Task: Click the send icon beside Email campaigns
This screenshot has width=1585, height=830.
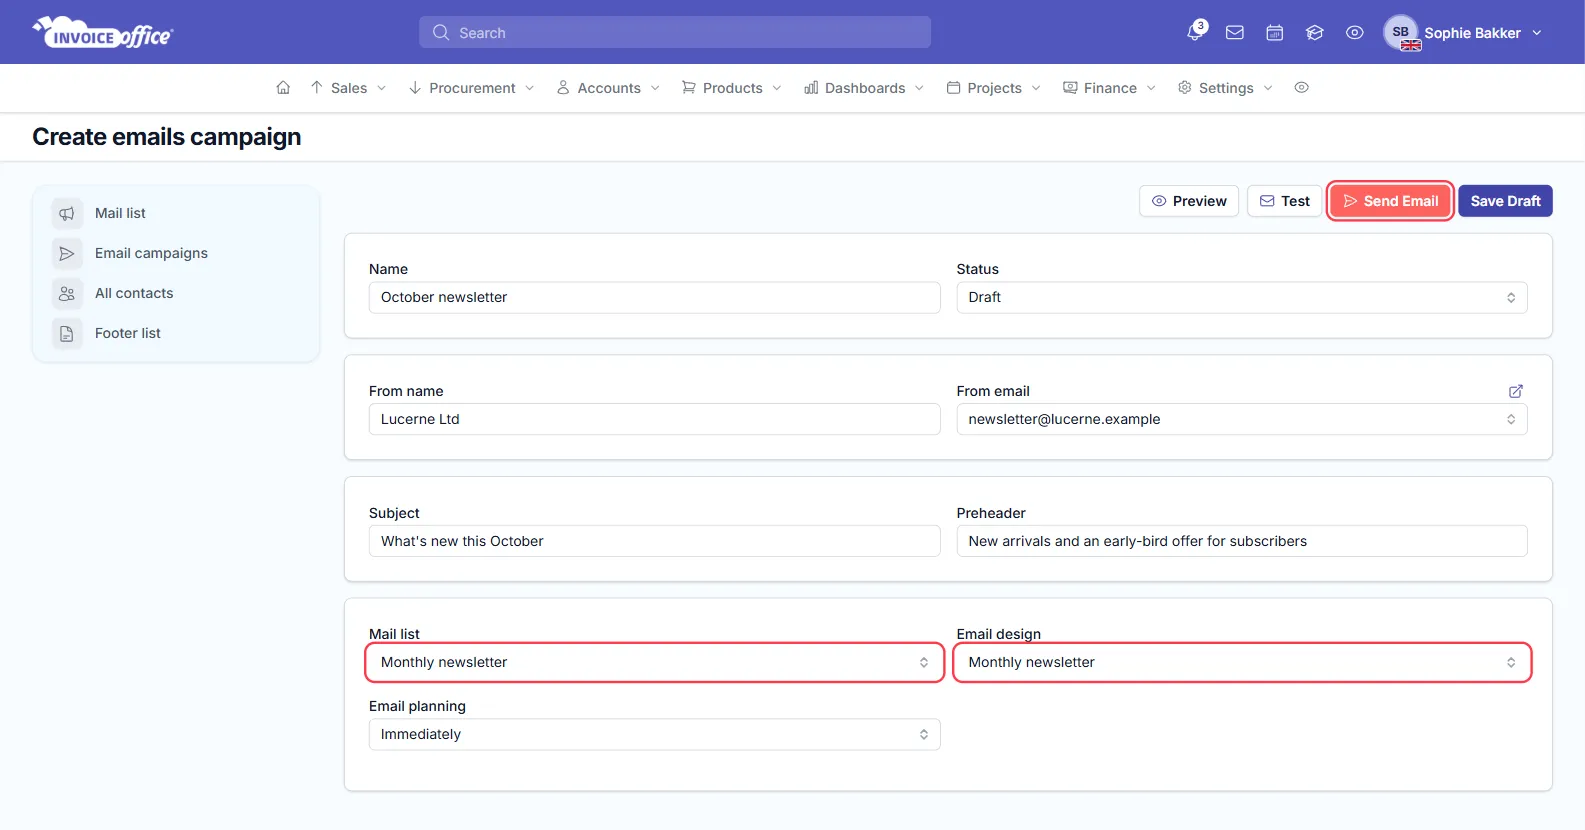Action: tap(67, 253)
